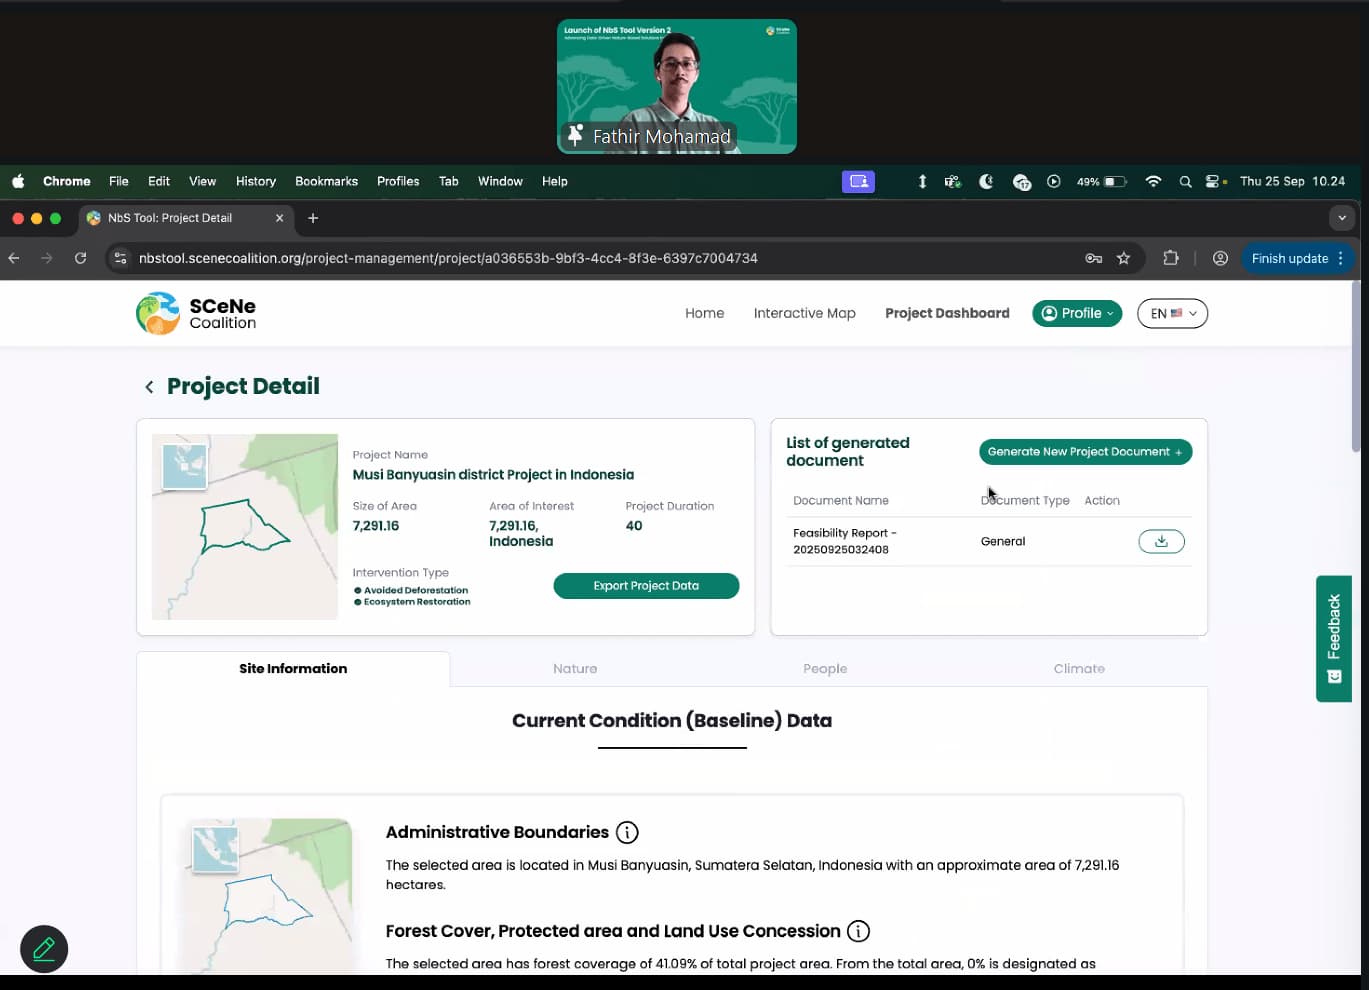1369x990 pixels.
Task: Click Export Project Data button
Action: point(646,586)
